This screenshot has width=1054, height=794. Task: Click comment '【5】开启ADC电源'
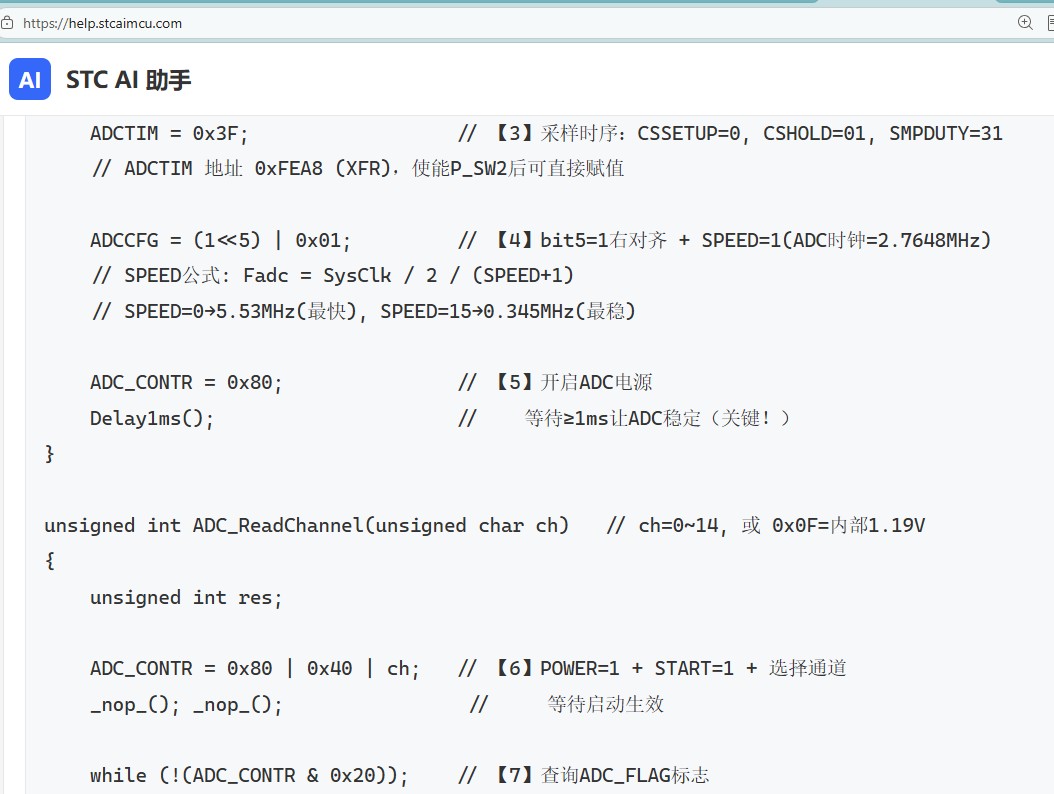coord(555,383)
